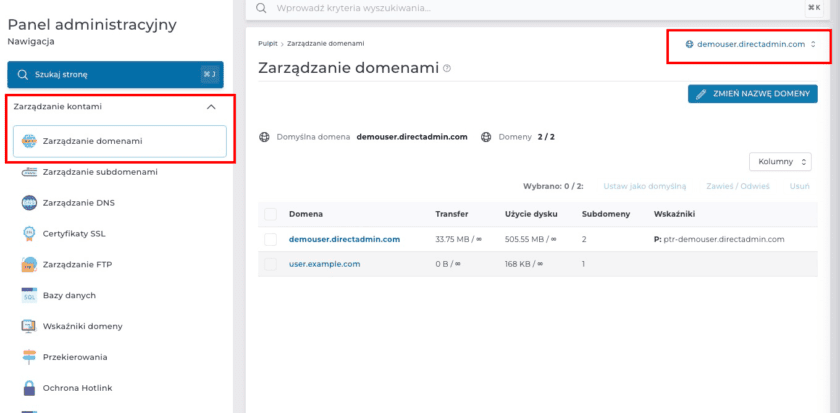Screen dimensions: 840x413
Task: Click the 168 KB / ∞ disk usage
Action: 524,264
